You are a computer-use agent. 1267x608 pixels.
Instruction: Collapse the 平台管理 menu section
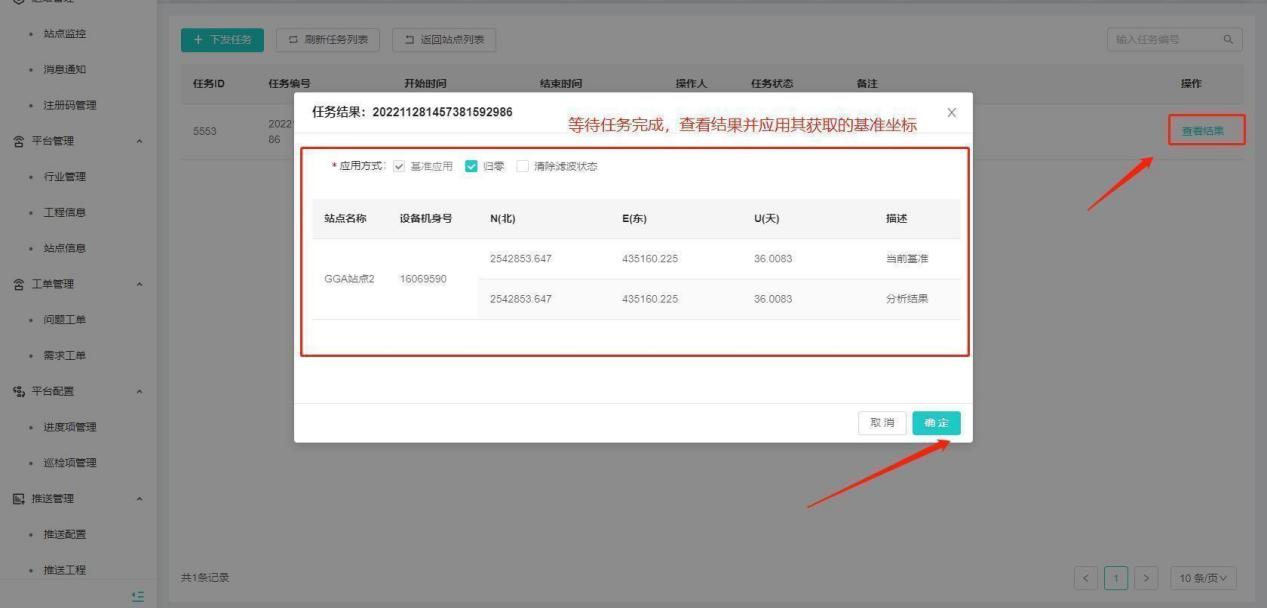[139, 141]
